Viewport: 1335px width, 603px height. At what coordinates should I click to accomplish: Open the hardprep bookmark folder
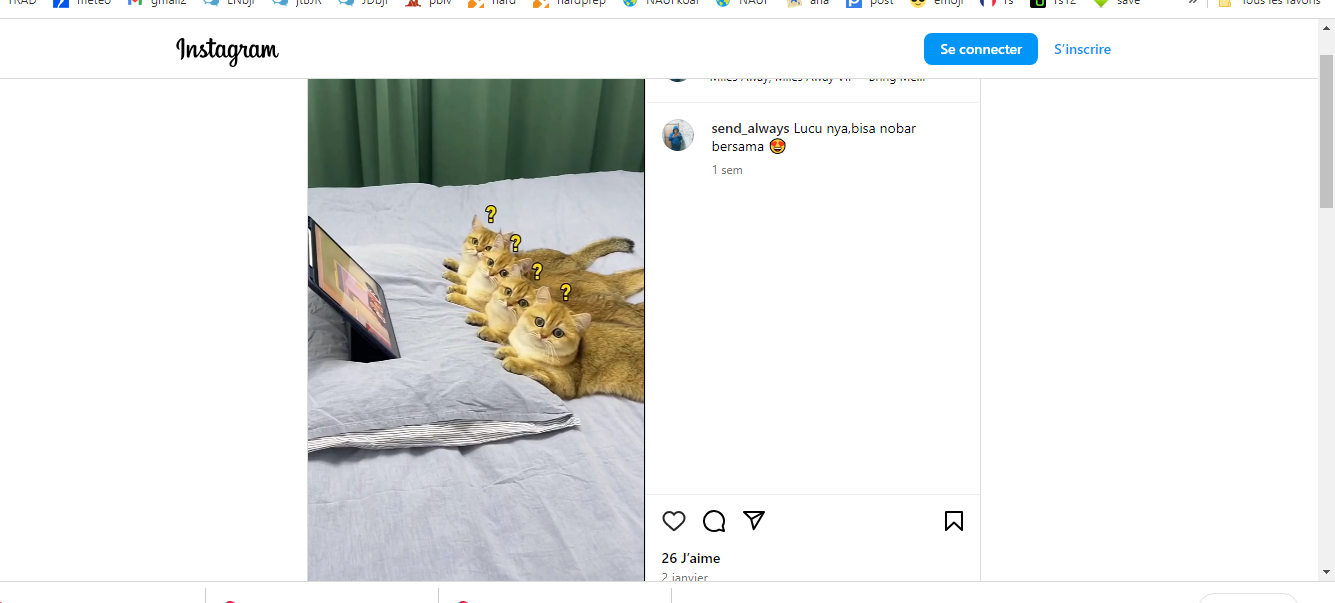pyautogui.click(x=569, y=3)
